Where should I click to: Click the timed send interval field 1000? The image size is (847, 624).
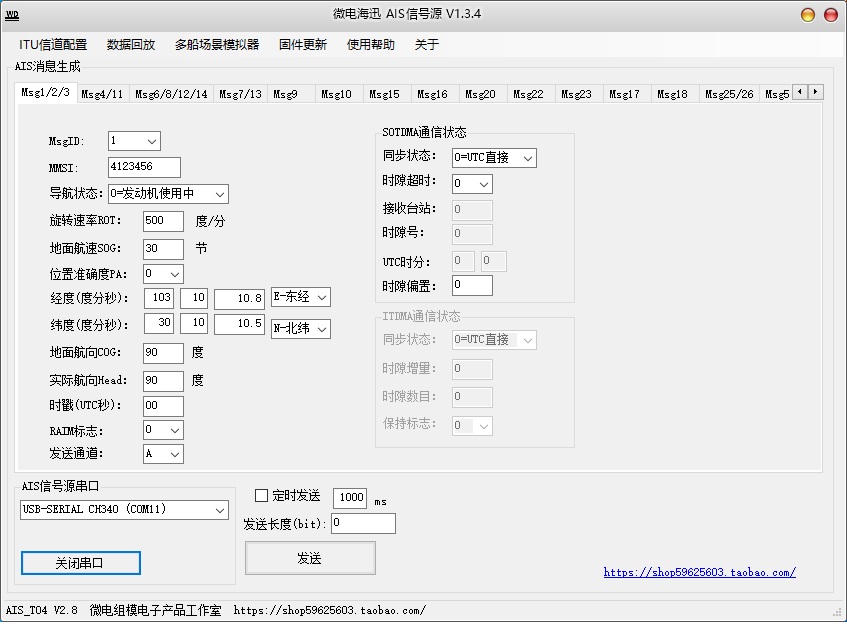coord(350,498)
